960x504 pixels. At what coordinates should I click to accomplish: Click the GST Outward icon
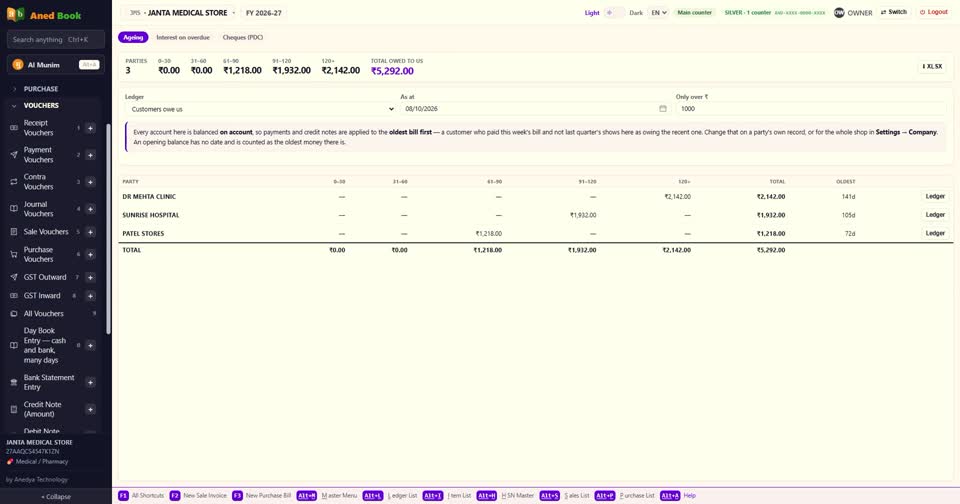coord(14,277)
